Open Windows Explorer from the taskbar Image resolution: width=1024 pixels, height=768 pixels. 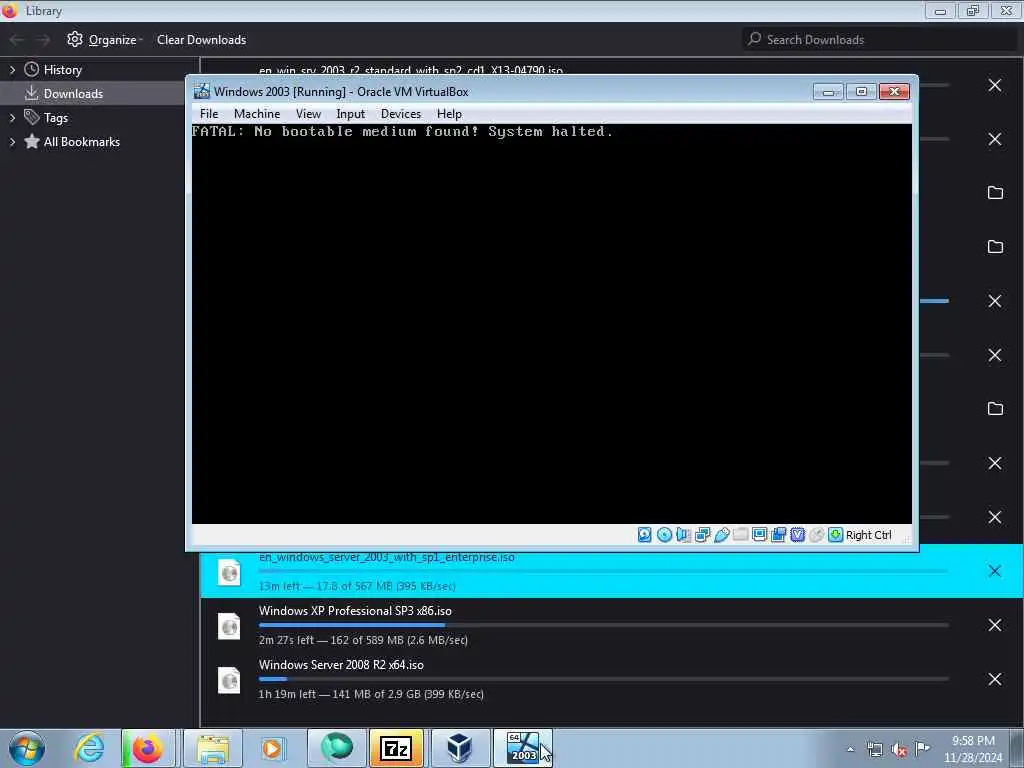[x=212, y=748]
